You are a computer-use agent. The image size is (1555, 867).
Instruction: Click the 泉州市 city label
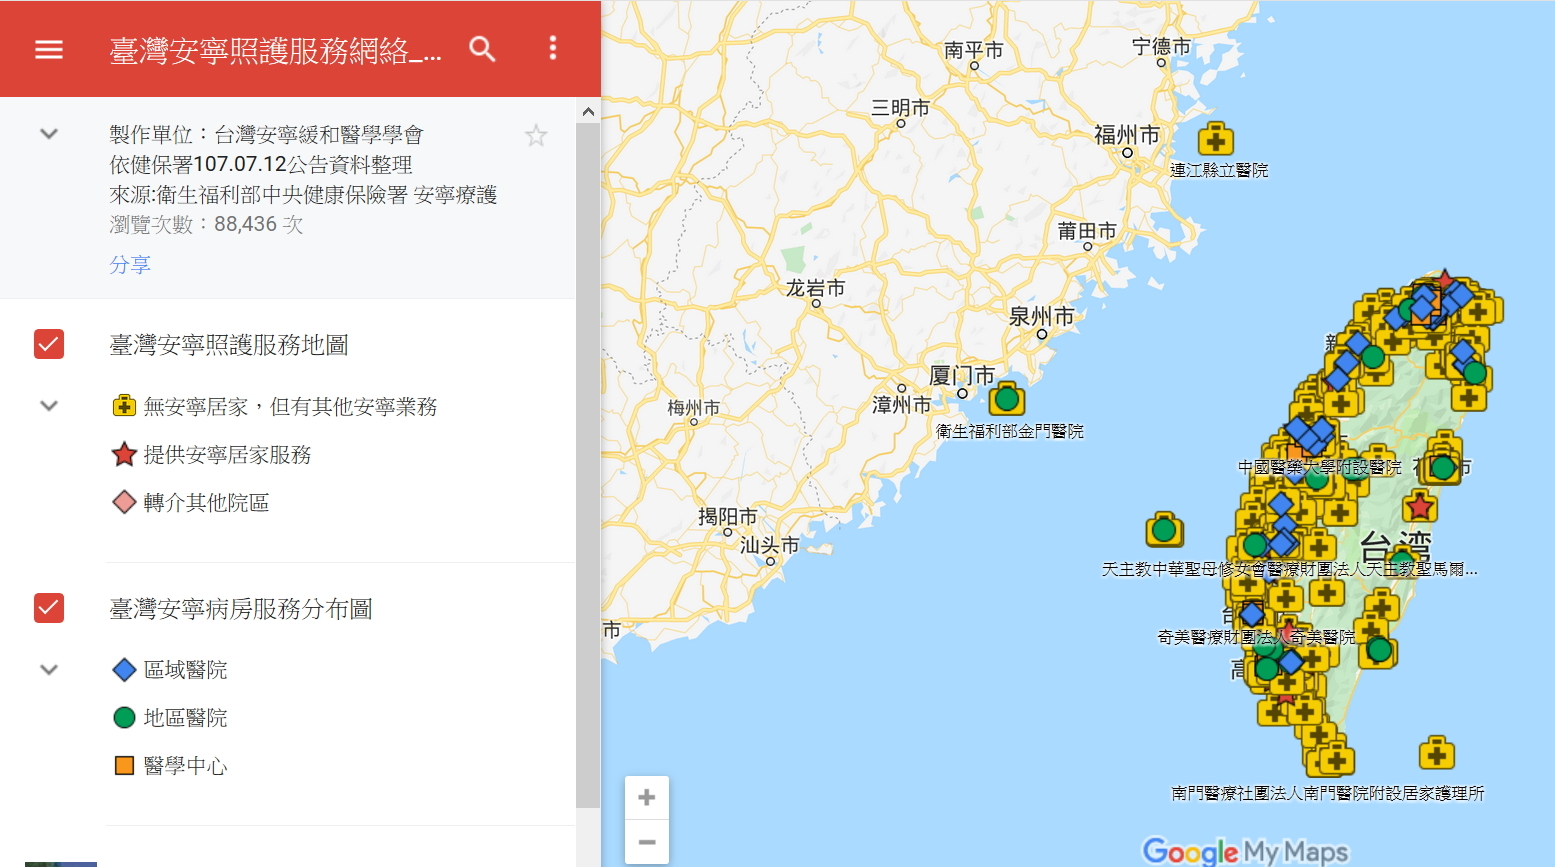(1041, 317)
